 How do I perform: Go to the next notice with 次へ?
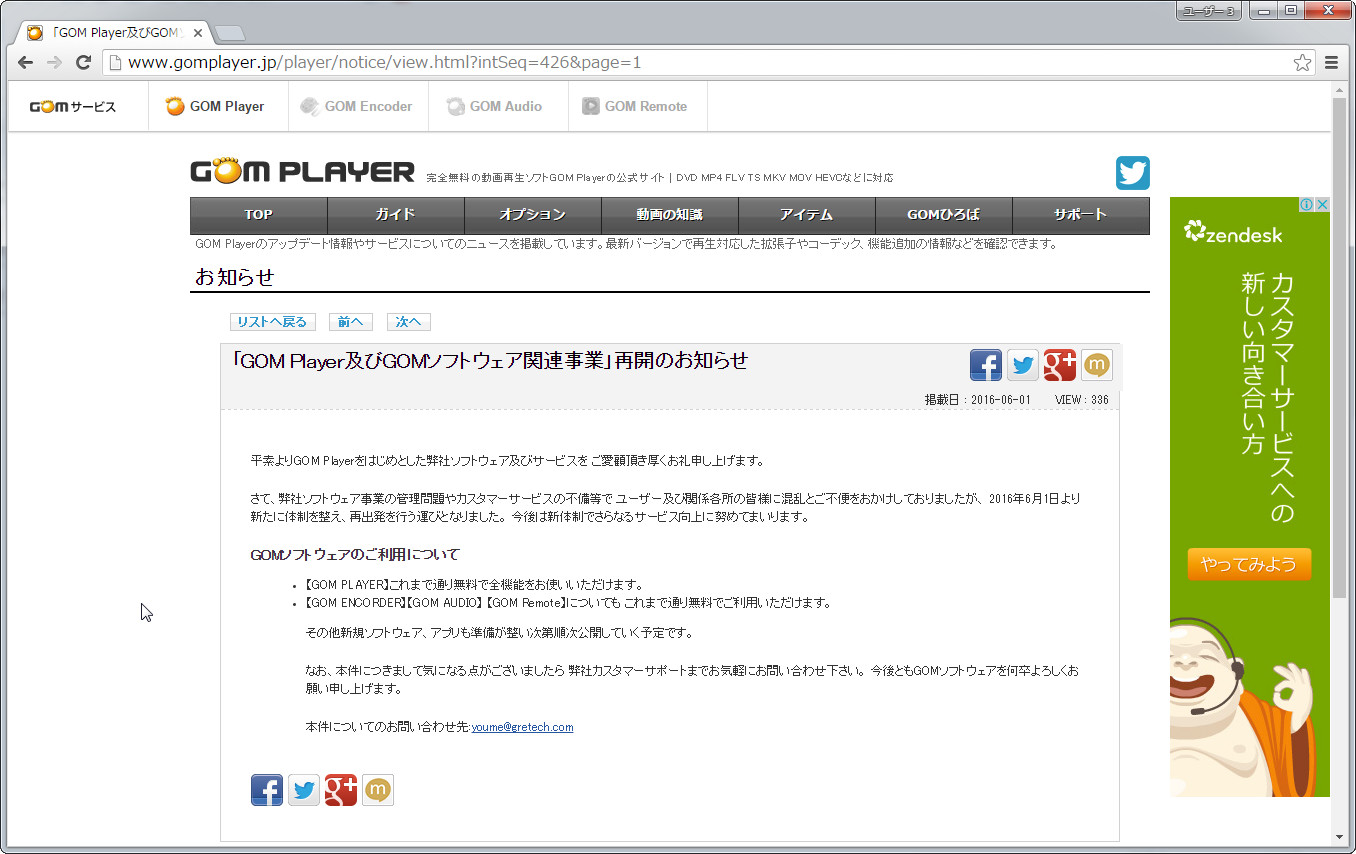[x=408, y=322]
